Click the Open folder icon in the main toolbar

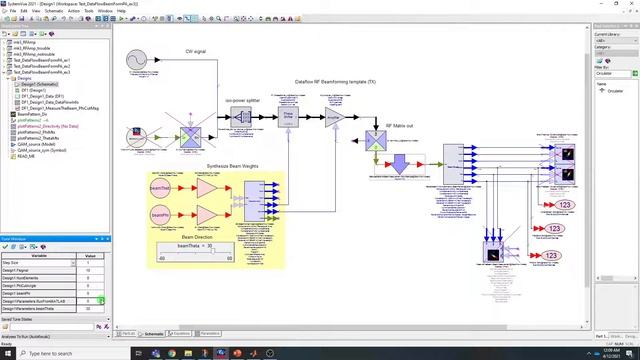14,19
